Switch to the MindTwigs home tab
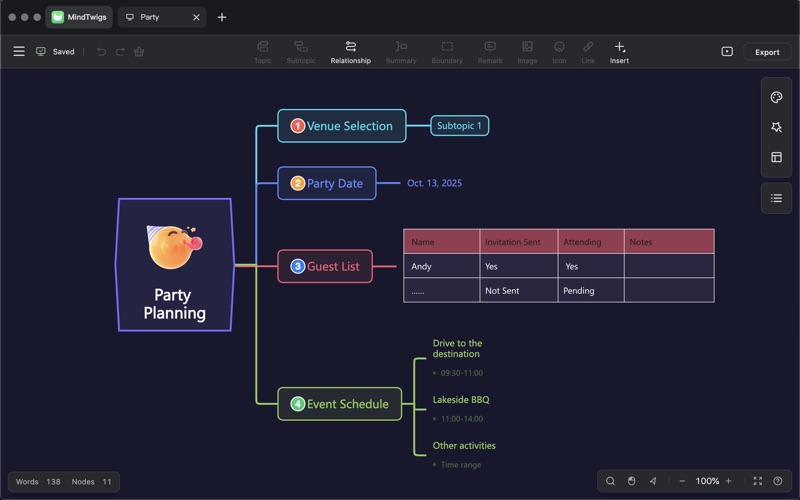 (79, 17)
